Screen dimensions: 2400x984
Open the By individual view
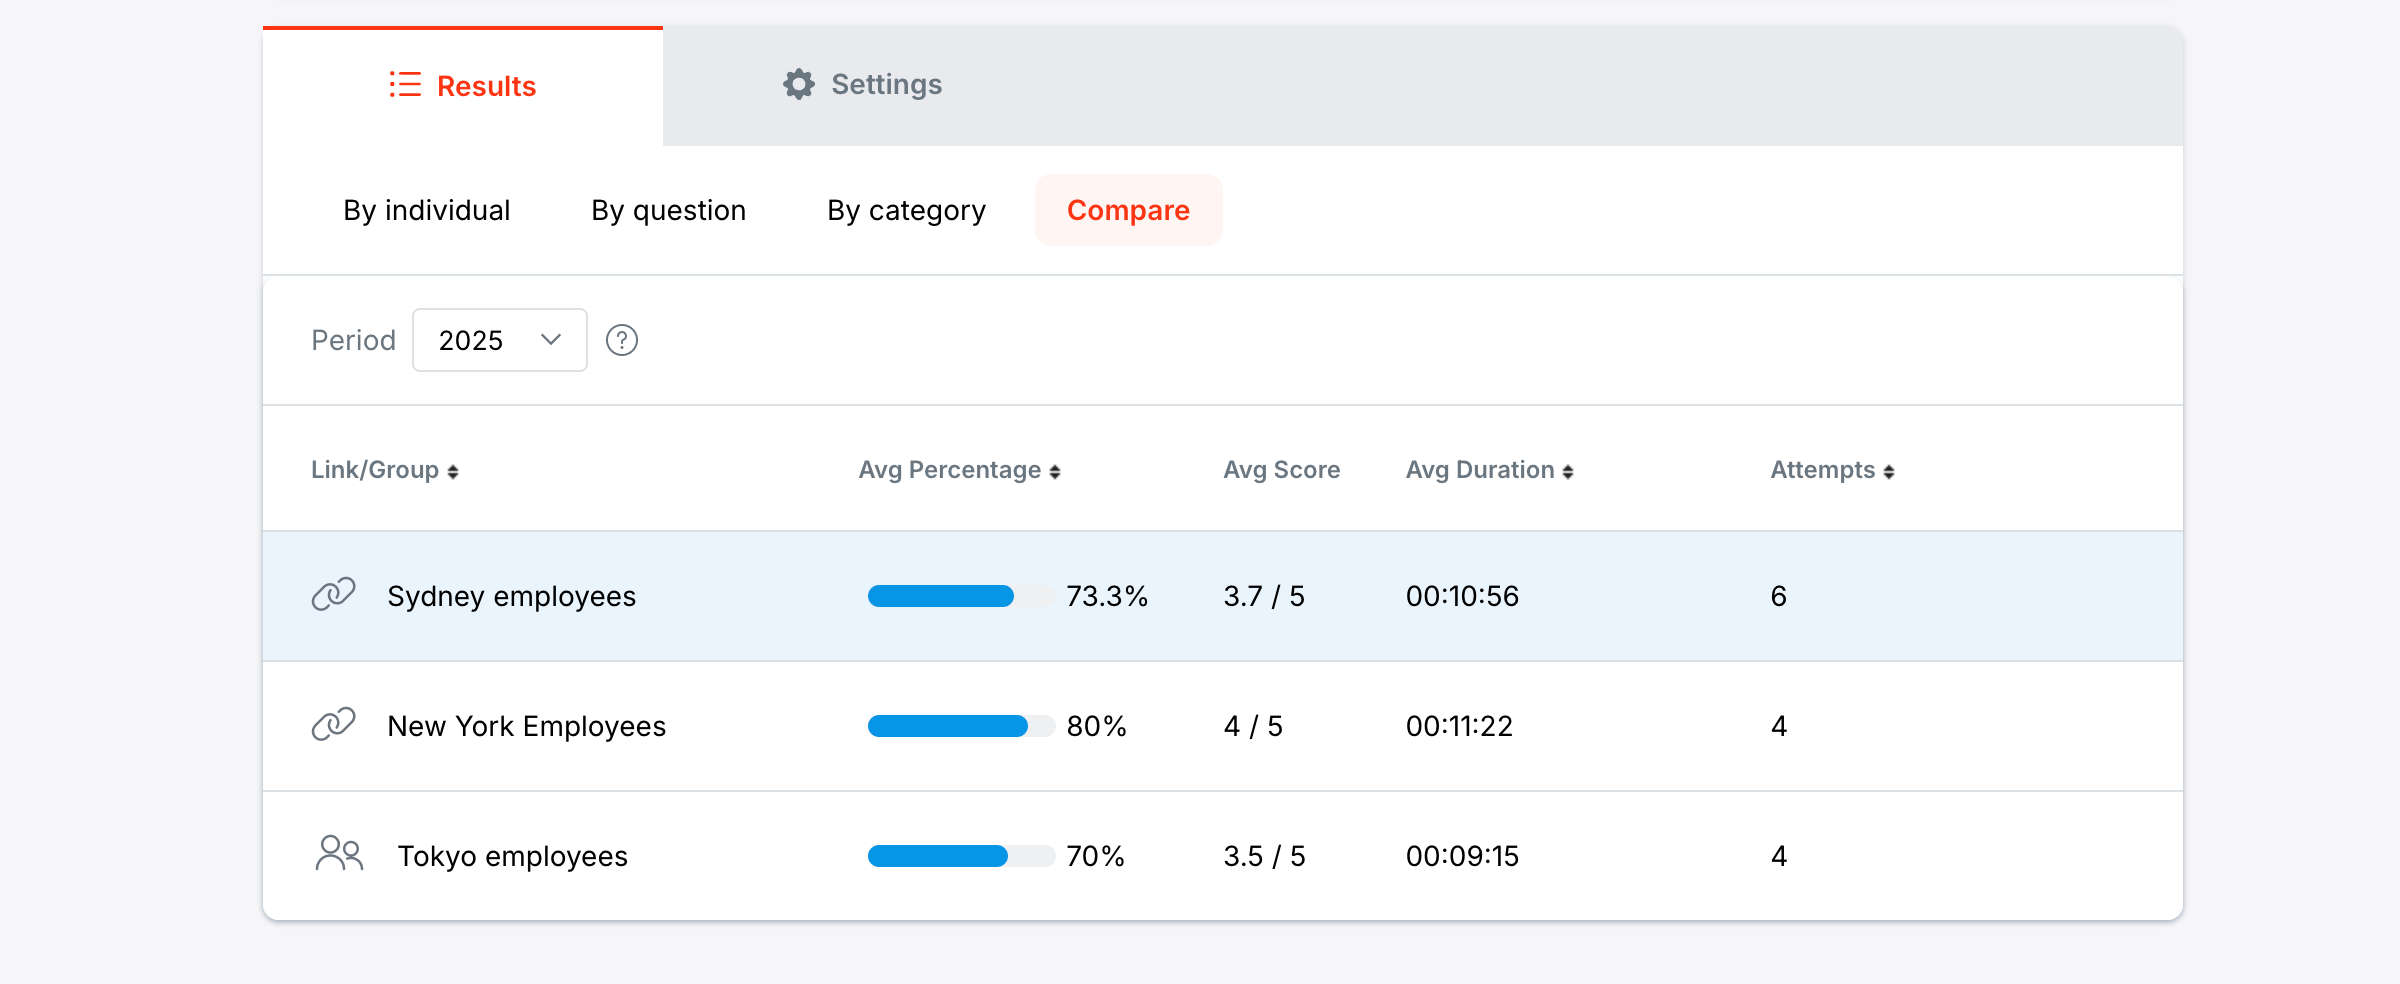[427, 211]
